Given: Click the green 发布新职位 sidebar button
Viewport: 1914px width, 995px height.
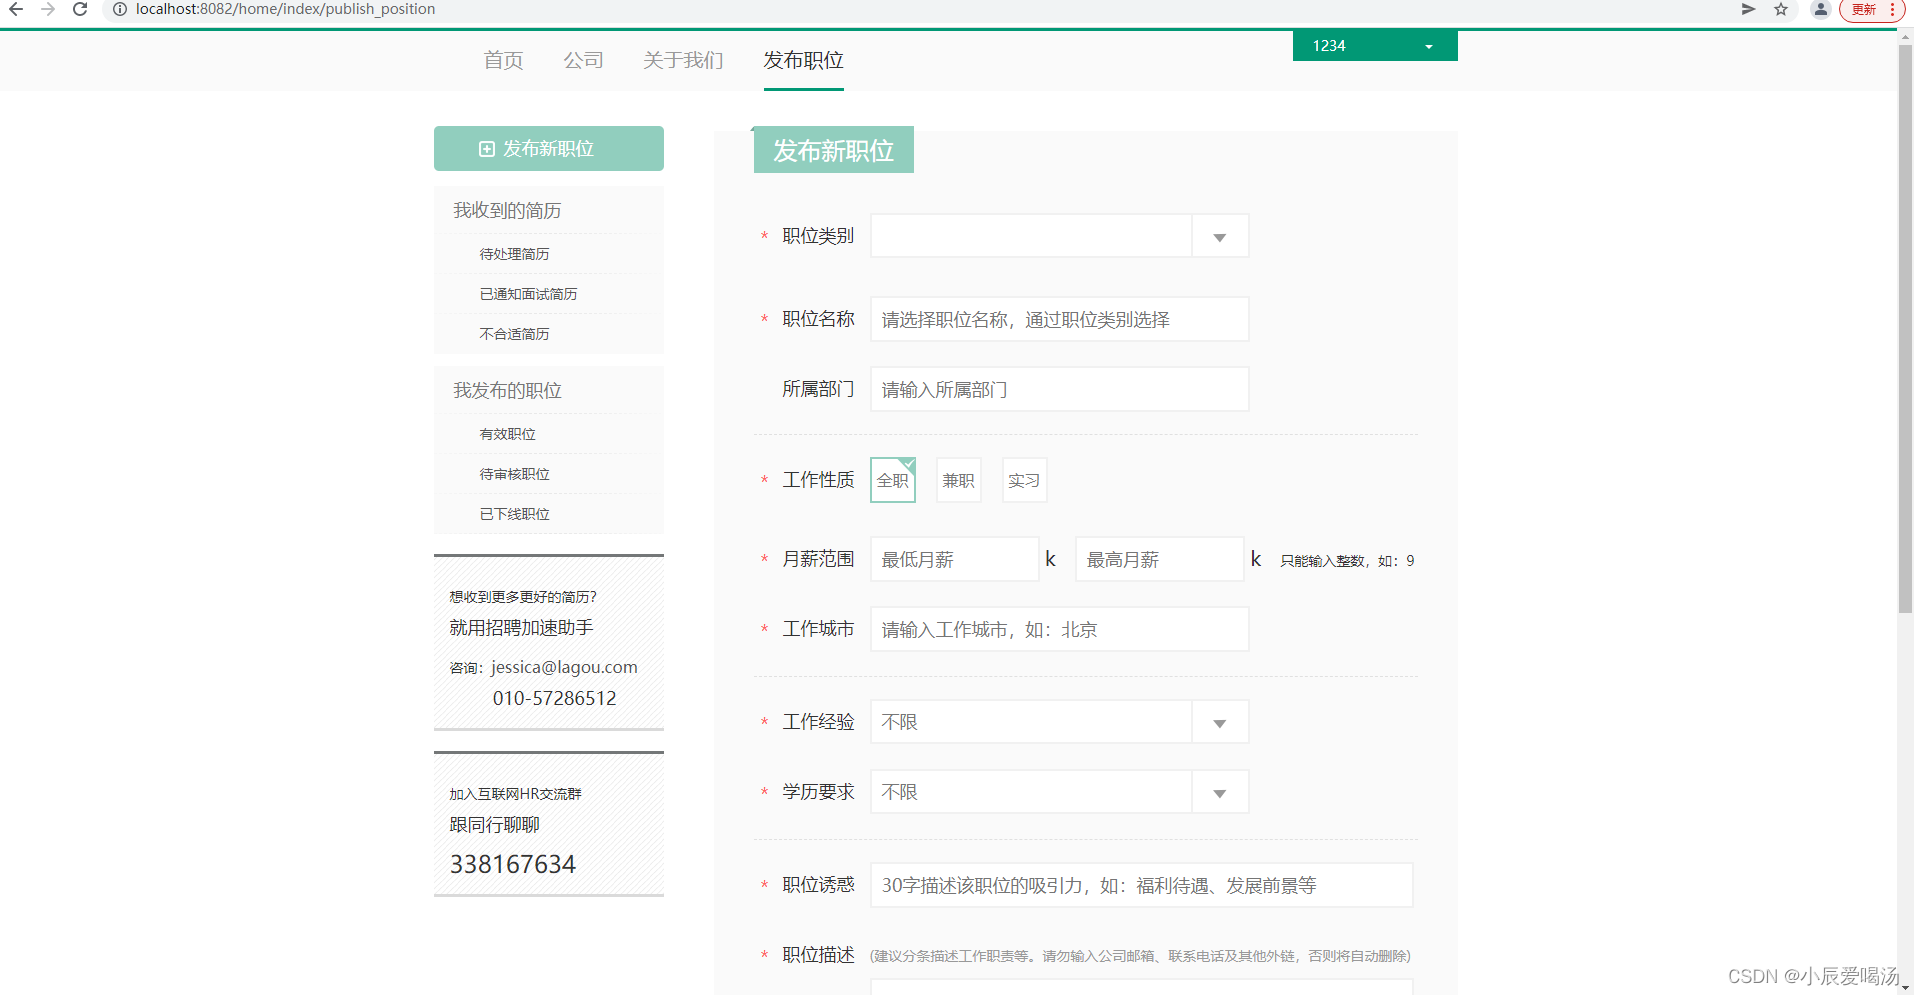Looking at the screenshot, I should click(x=549, y=148).
